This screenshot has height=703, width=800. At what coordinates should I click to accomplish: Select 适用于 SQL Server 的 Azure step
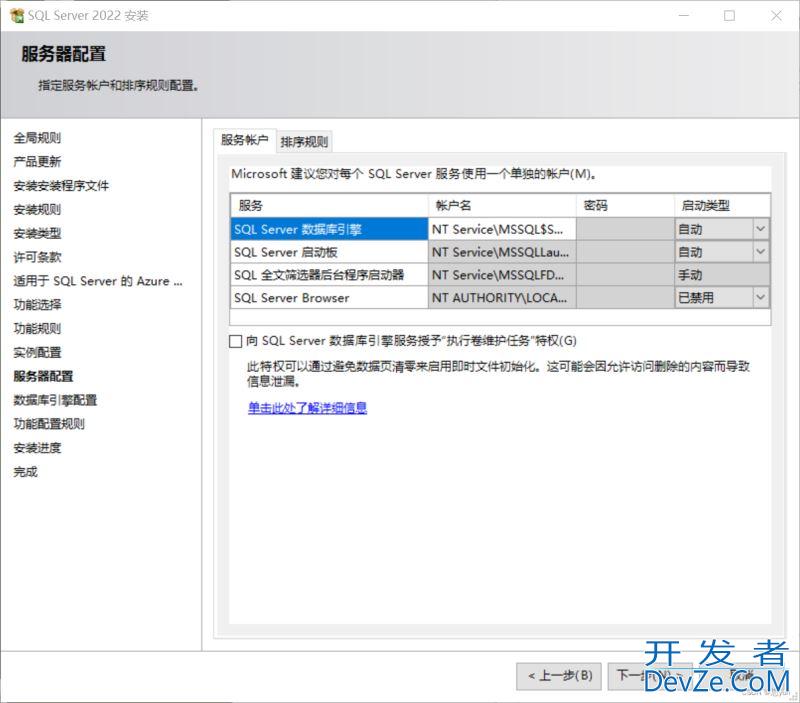[98, 281]
